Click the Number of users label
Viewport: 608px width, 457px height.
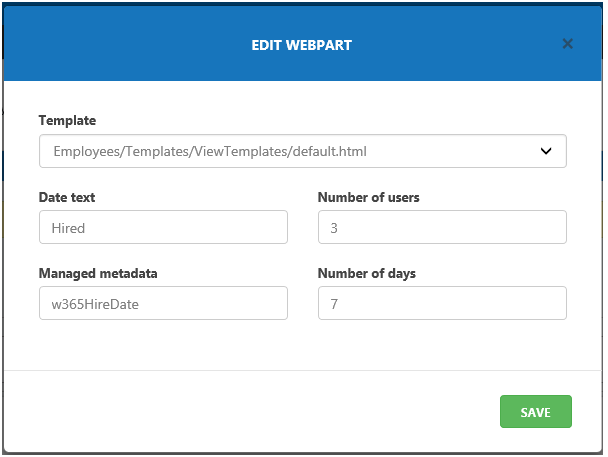pyautogui.click(x=368, y=197)
